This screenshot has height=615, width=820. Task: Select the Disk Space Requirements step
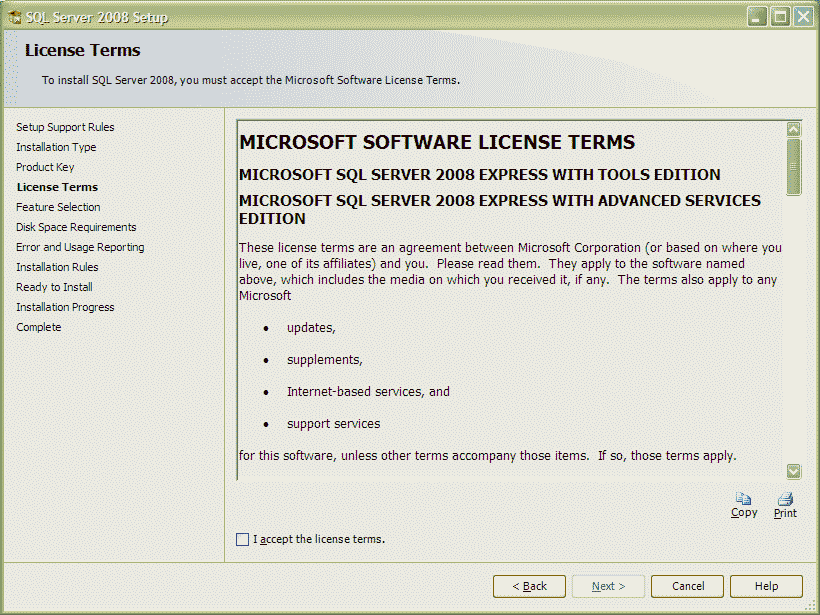coord(76,227)
